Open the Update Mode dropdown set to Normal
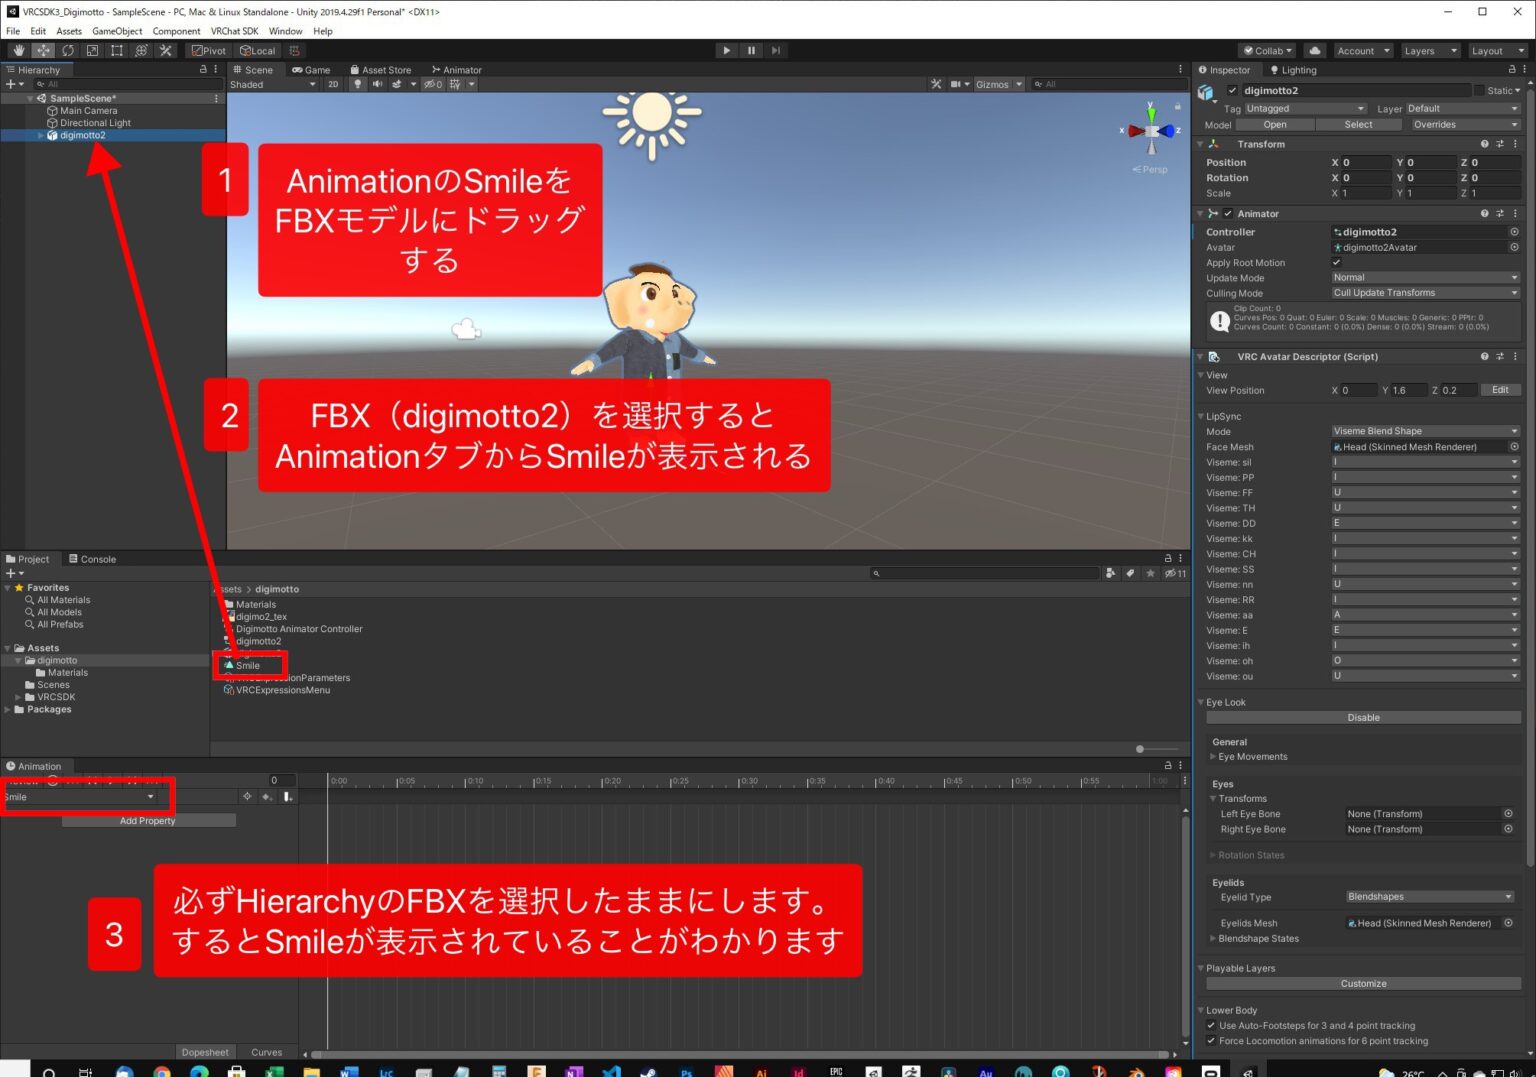This screenshot has height=1077, width=1536. tap(1425, 277)
